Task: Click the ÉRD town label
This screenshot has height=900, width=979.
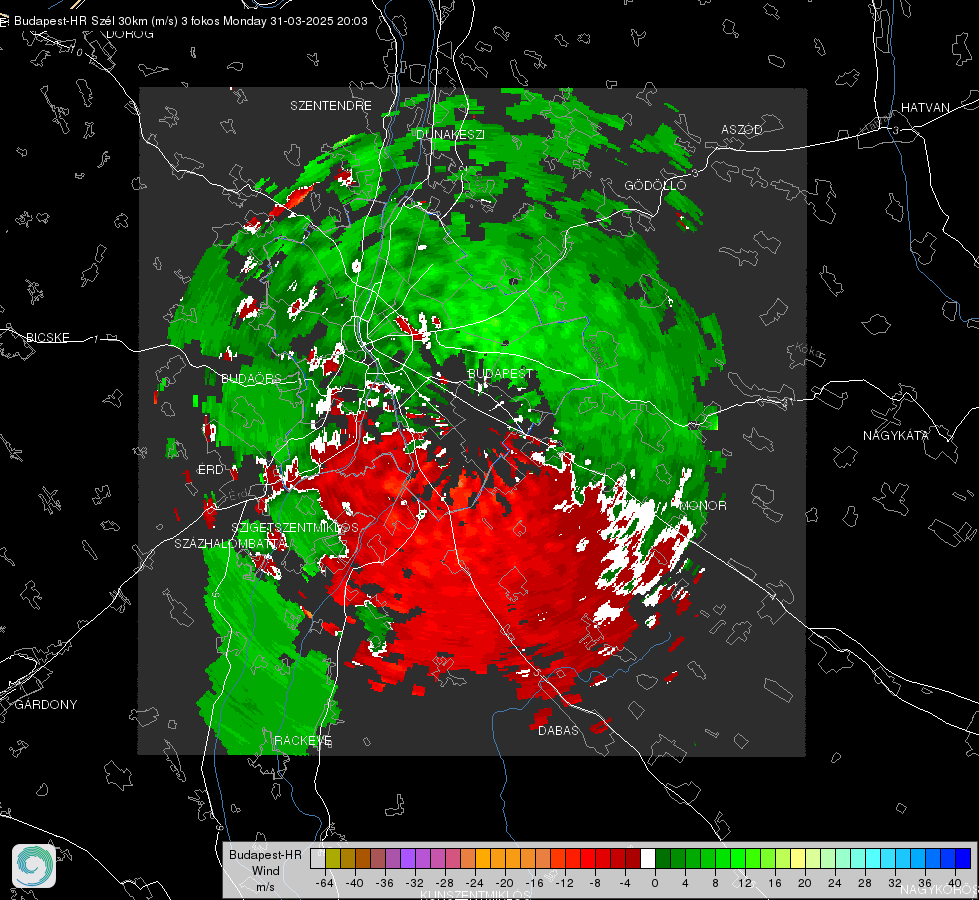Action: tap(210, 470)
